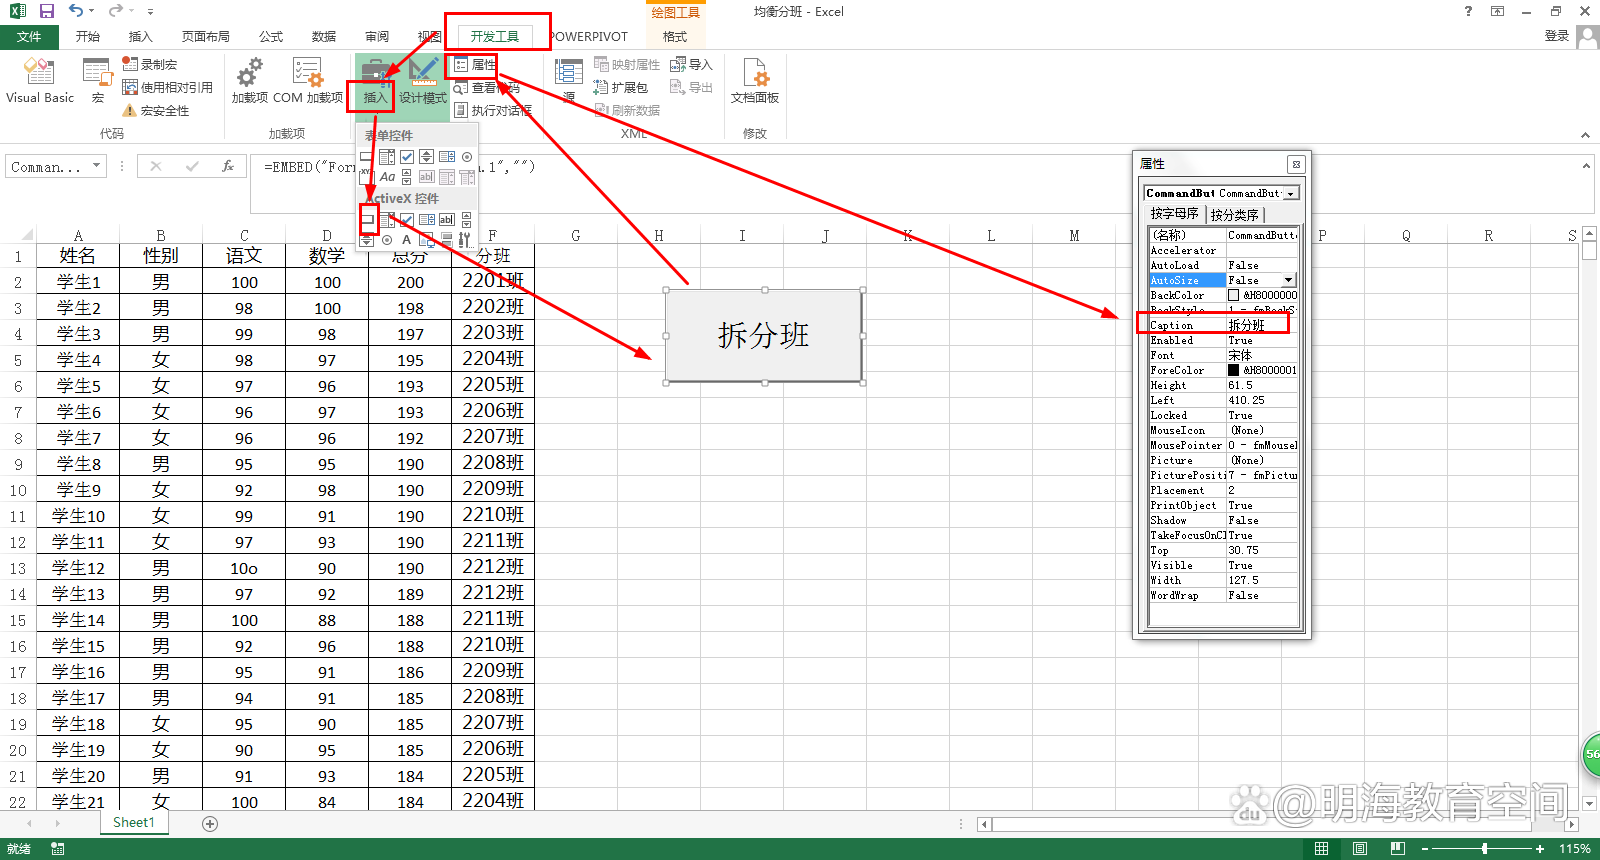Screen dimensions: 1600x860
Task: Open 宏安全性 macro security settings
Action: coord(156,110)
